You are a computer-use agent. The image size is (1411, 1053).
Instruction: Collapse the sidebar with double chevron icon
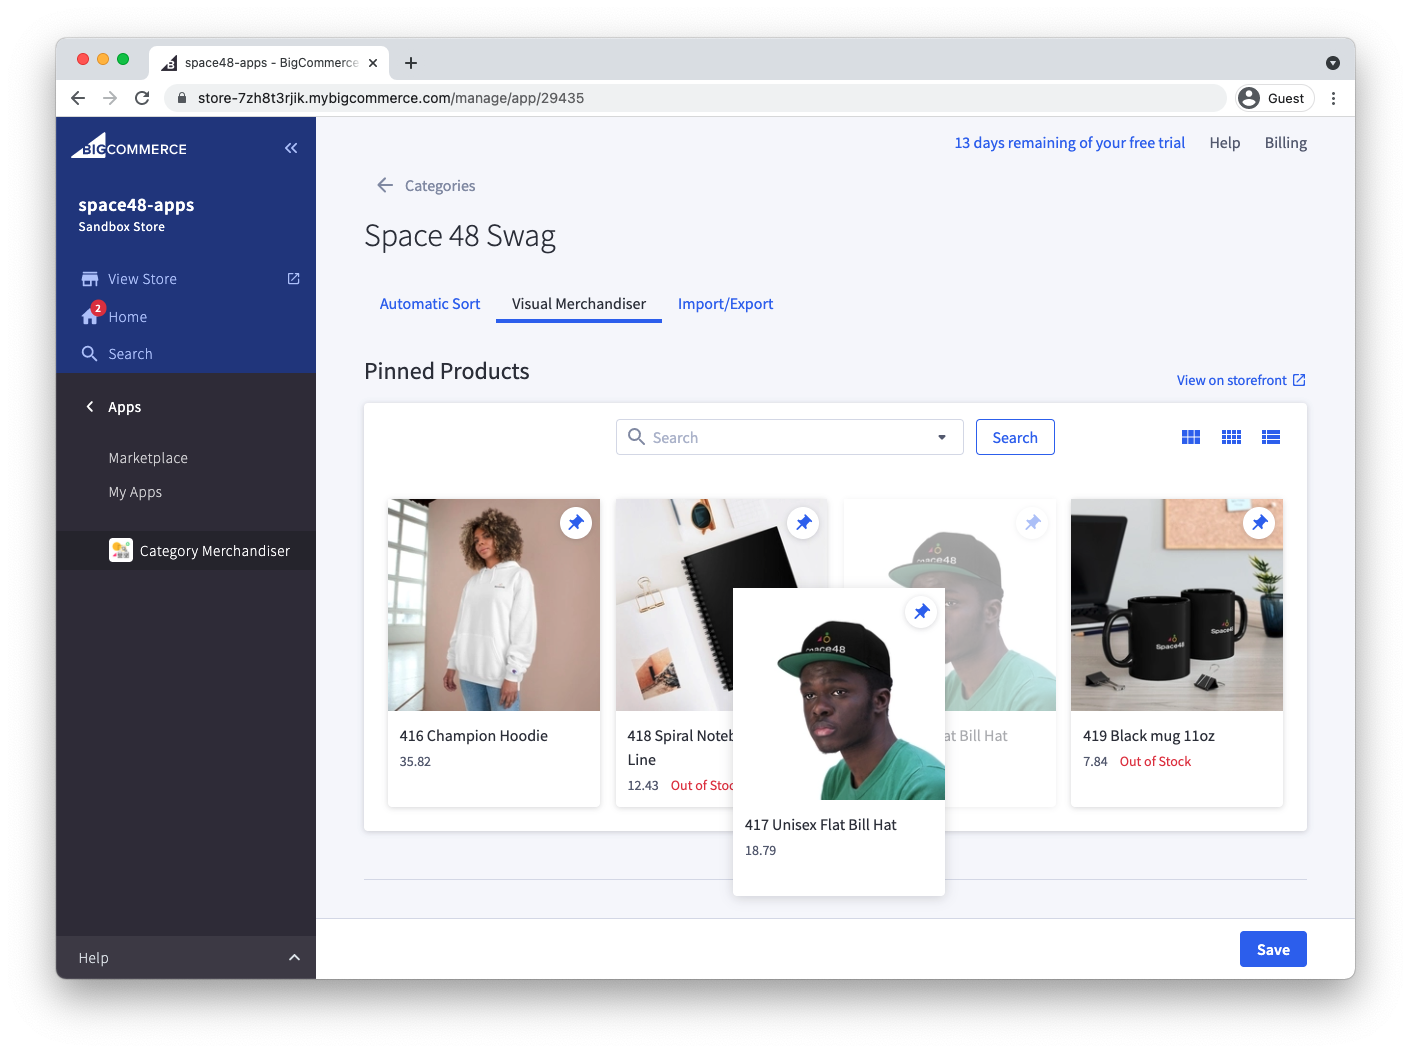click(291, 148)
